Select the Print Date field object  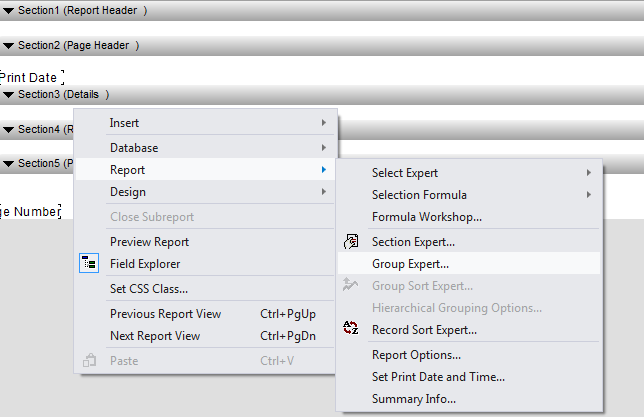click(x=32, y=77)
